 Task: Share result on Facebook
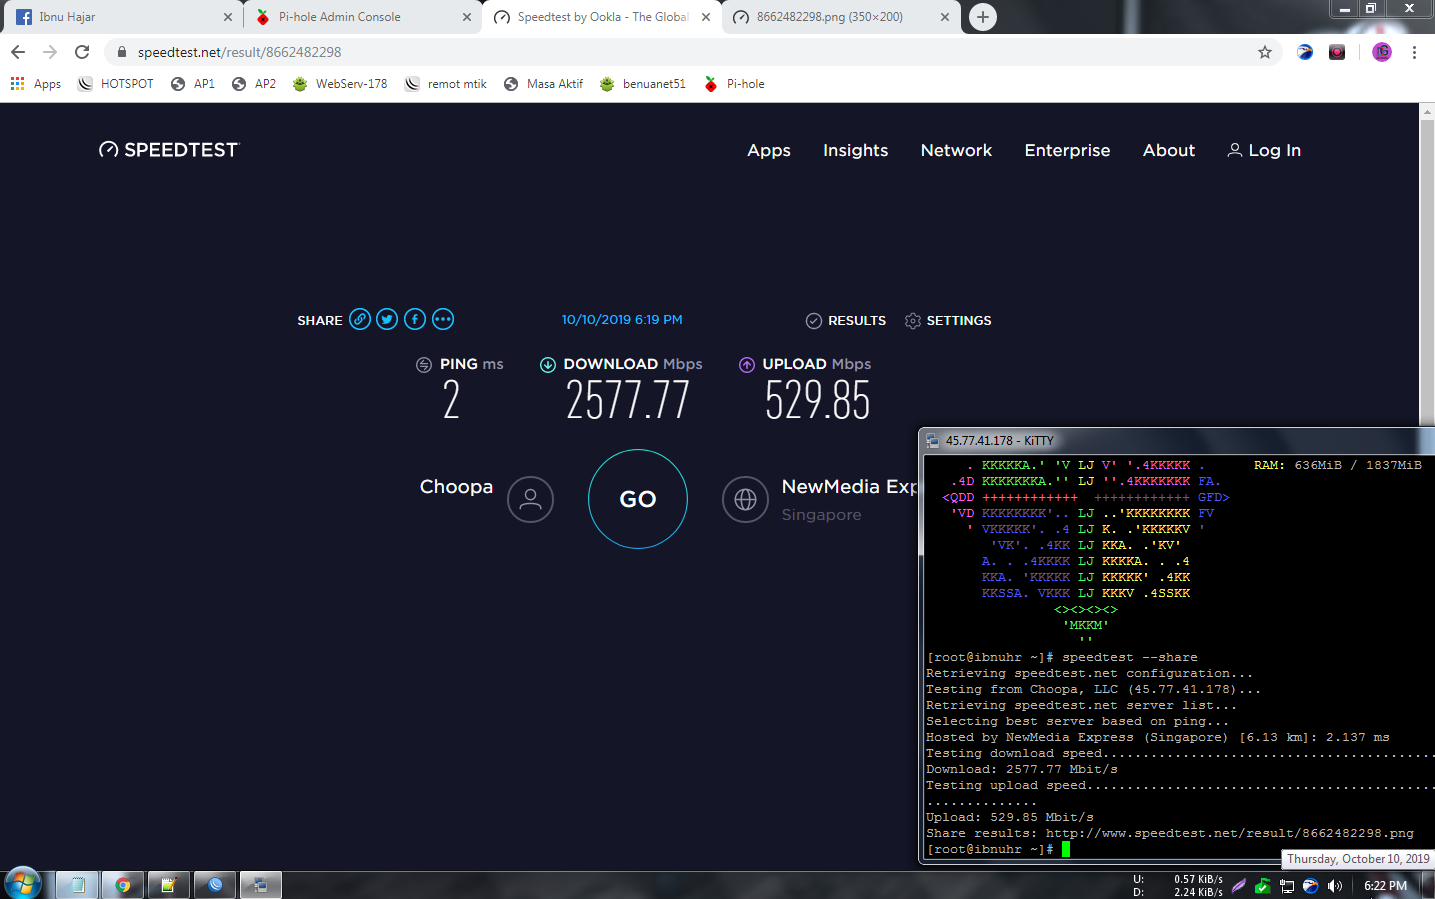[x=415, y=319]
